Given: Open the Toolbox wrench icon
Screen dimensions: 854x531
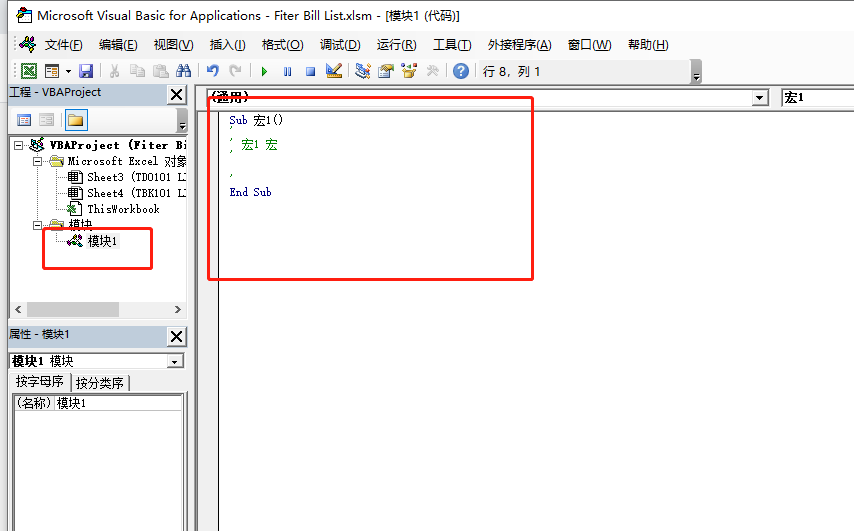Looking at the screenshot, I should coord(432,71).
